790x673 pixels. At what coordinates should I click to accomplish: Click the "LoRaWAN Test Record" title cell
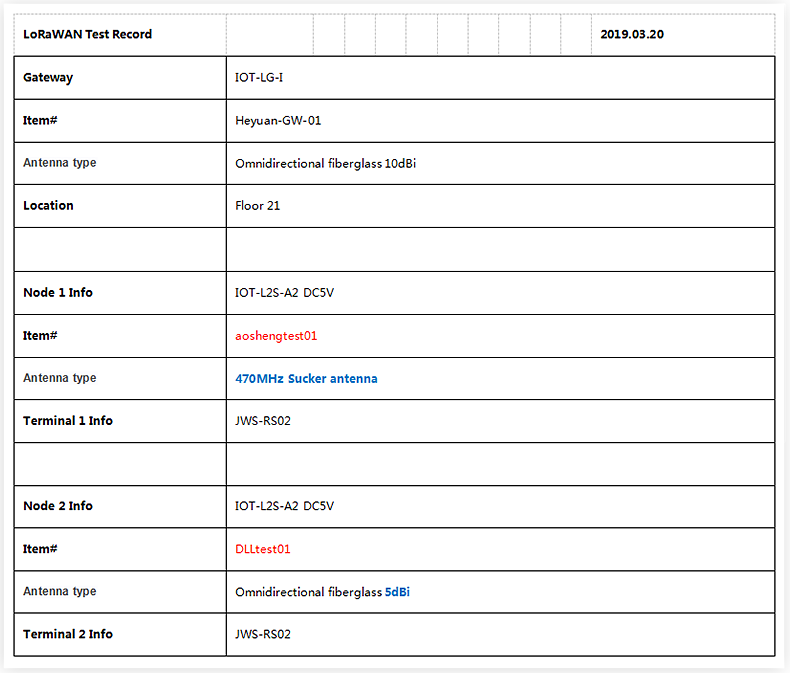coord(88,34)
